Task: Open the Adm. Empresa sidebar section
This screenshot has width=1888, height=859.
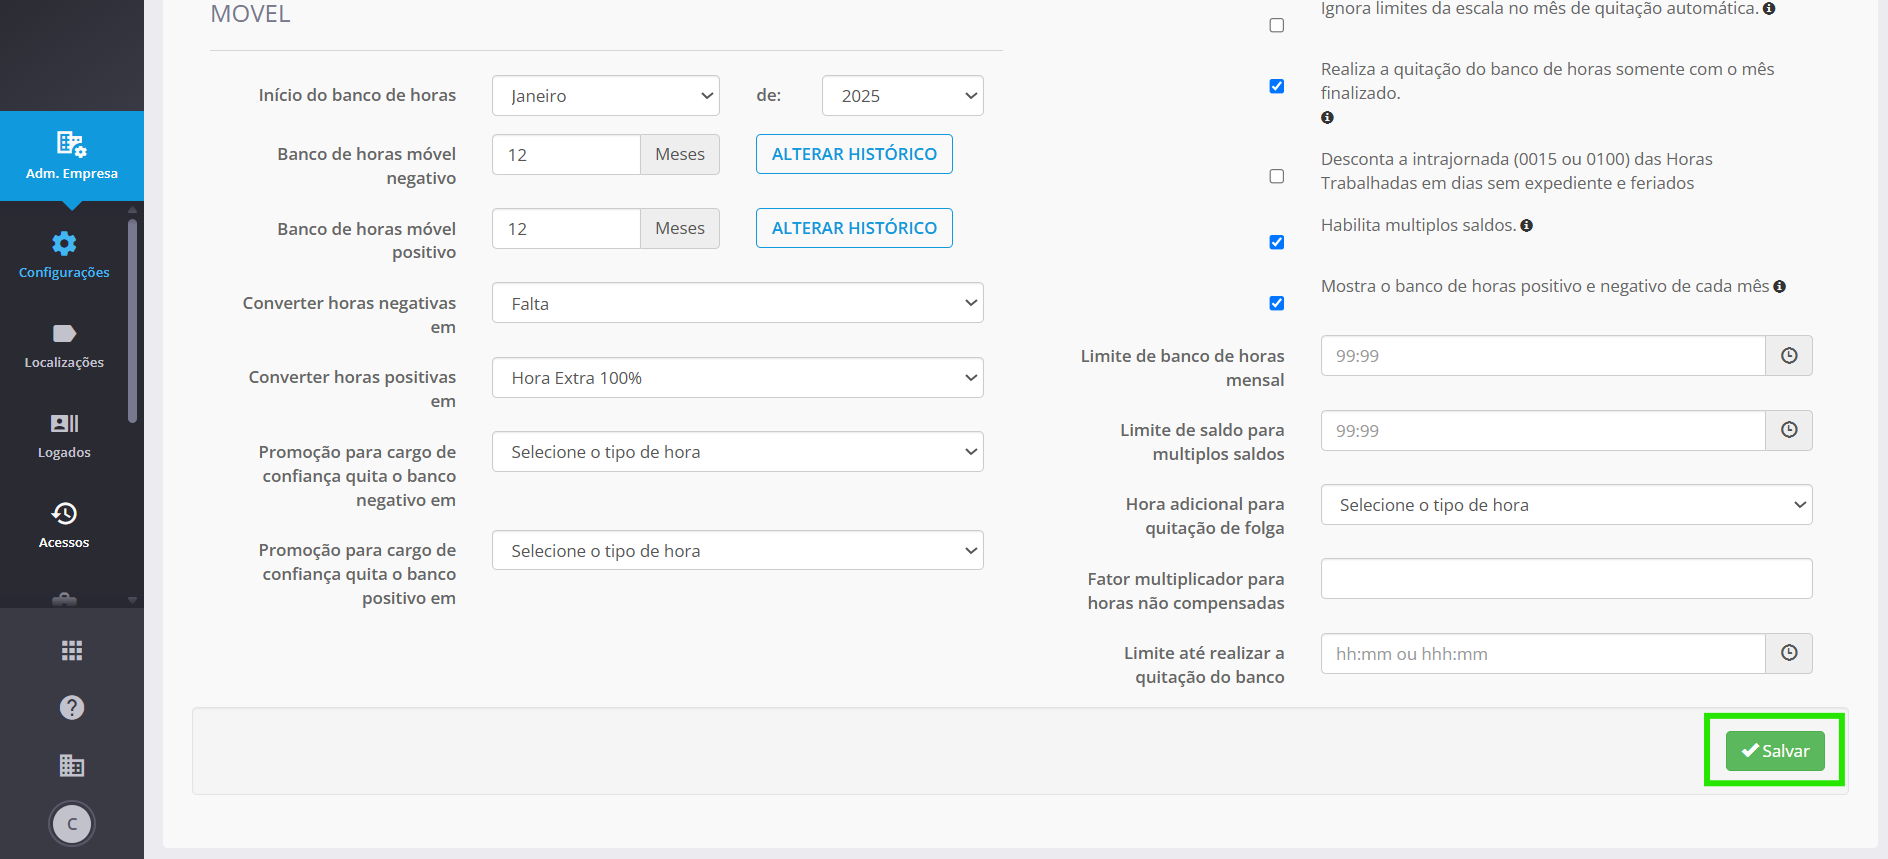Action: coord(72,156)
